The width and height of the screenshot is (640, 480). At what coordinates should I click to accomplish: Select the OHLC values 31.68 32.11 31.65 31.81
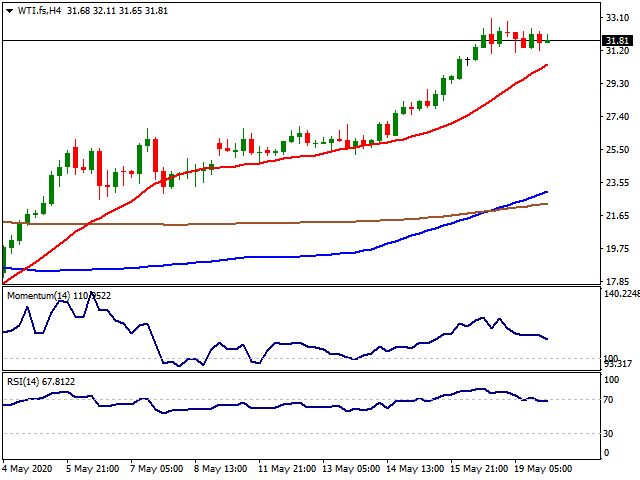[x=118, y=11]
